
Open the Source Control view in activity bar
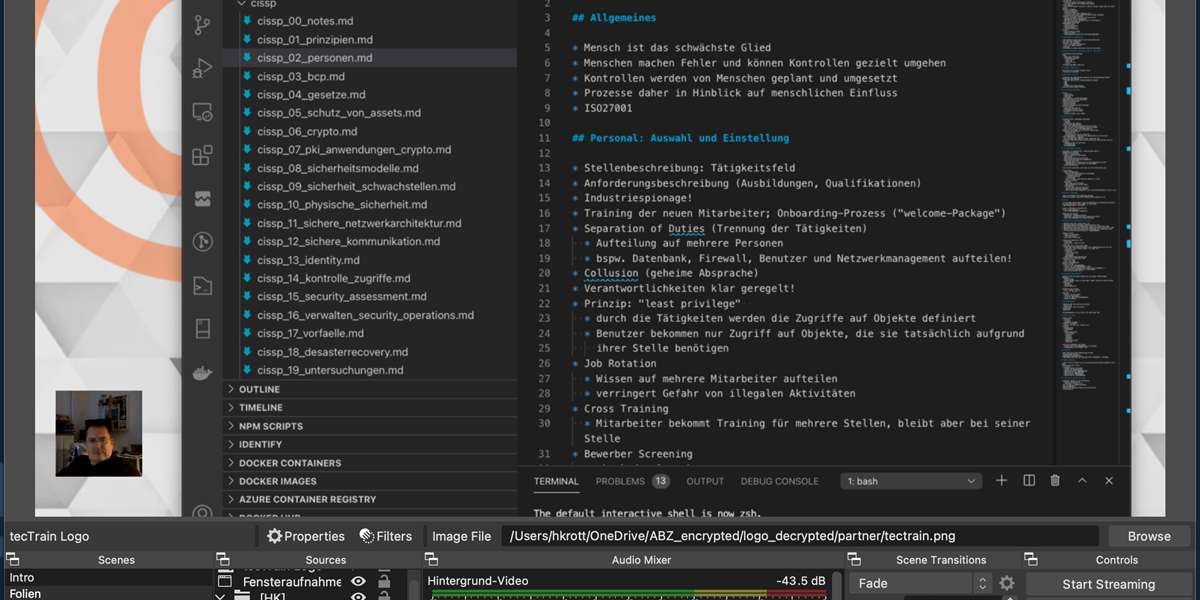pos(203,25)
